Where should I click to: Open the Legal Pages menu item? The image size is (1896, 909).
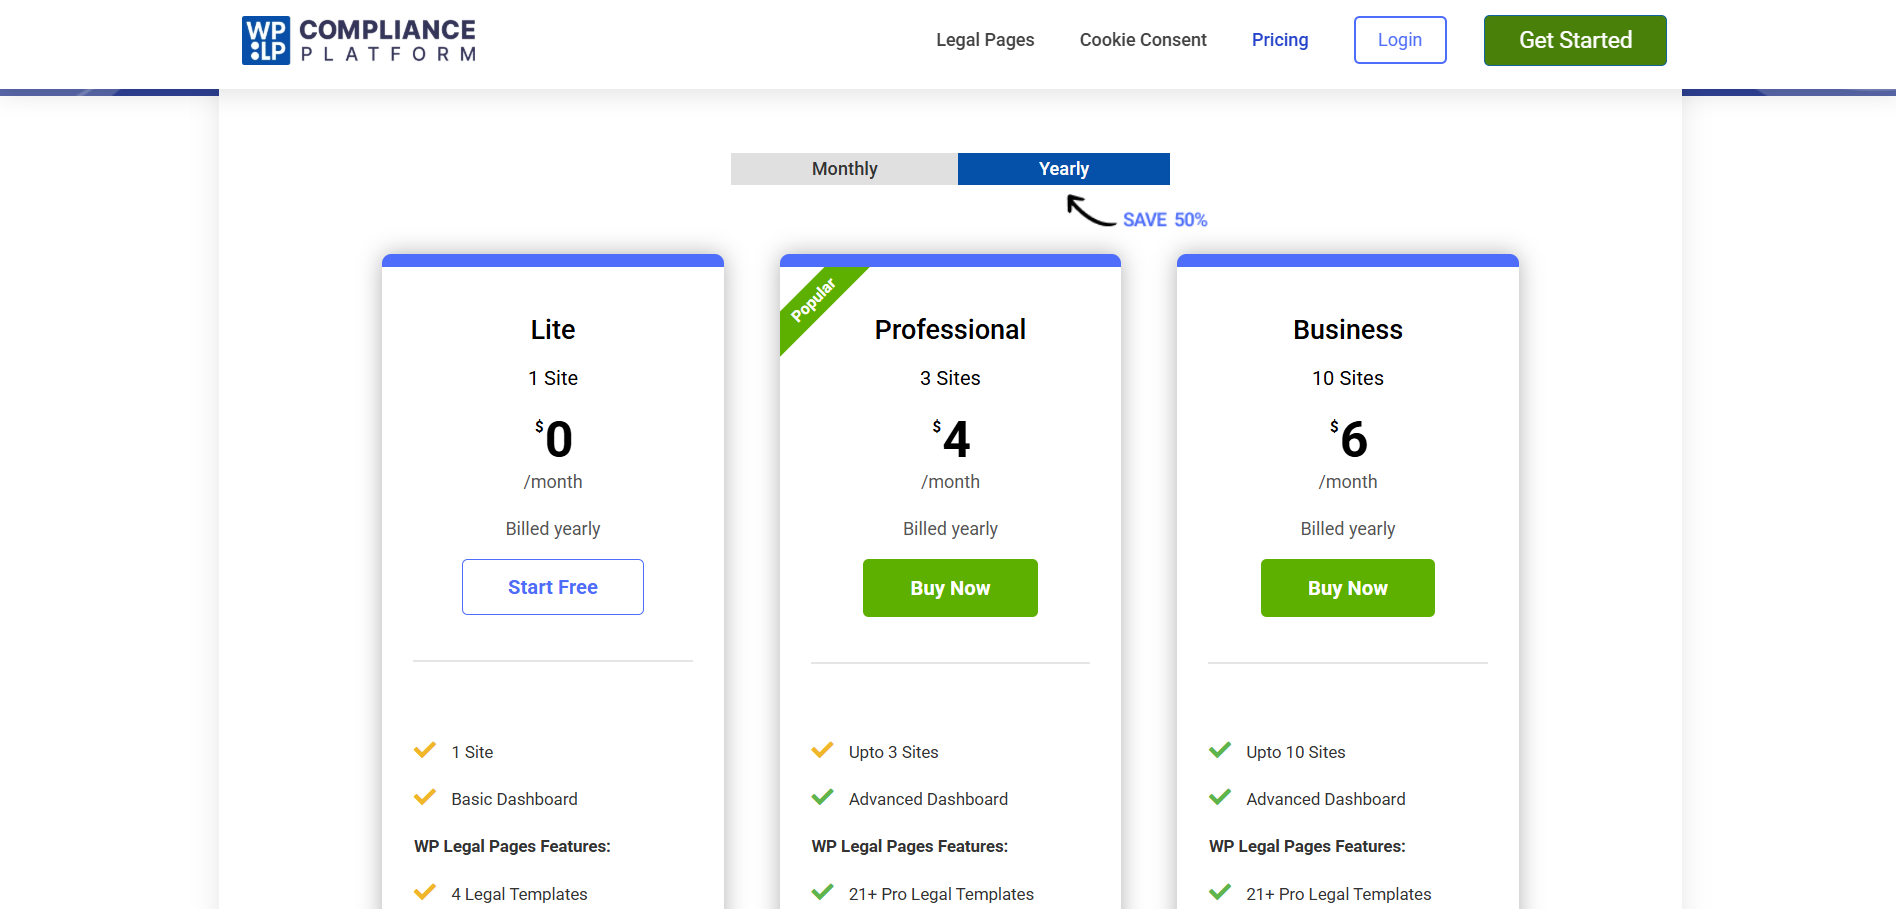pyautogui.click(x=984, y=40)
